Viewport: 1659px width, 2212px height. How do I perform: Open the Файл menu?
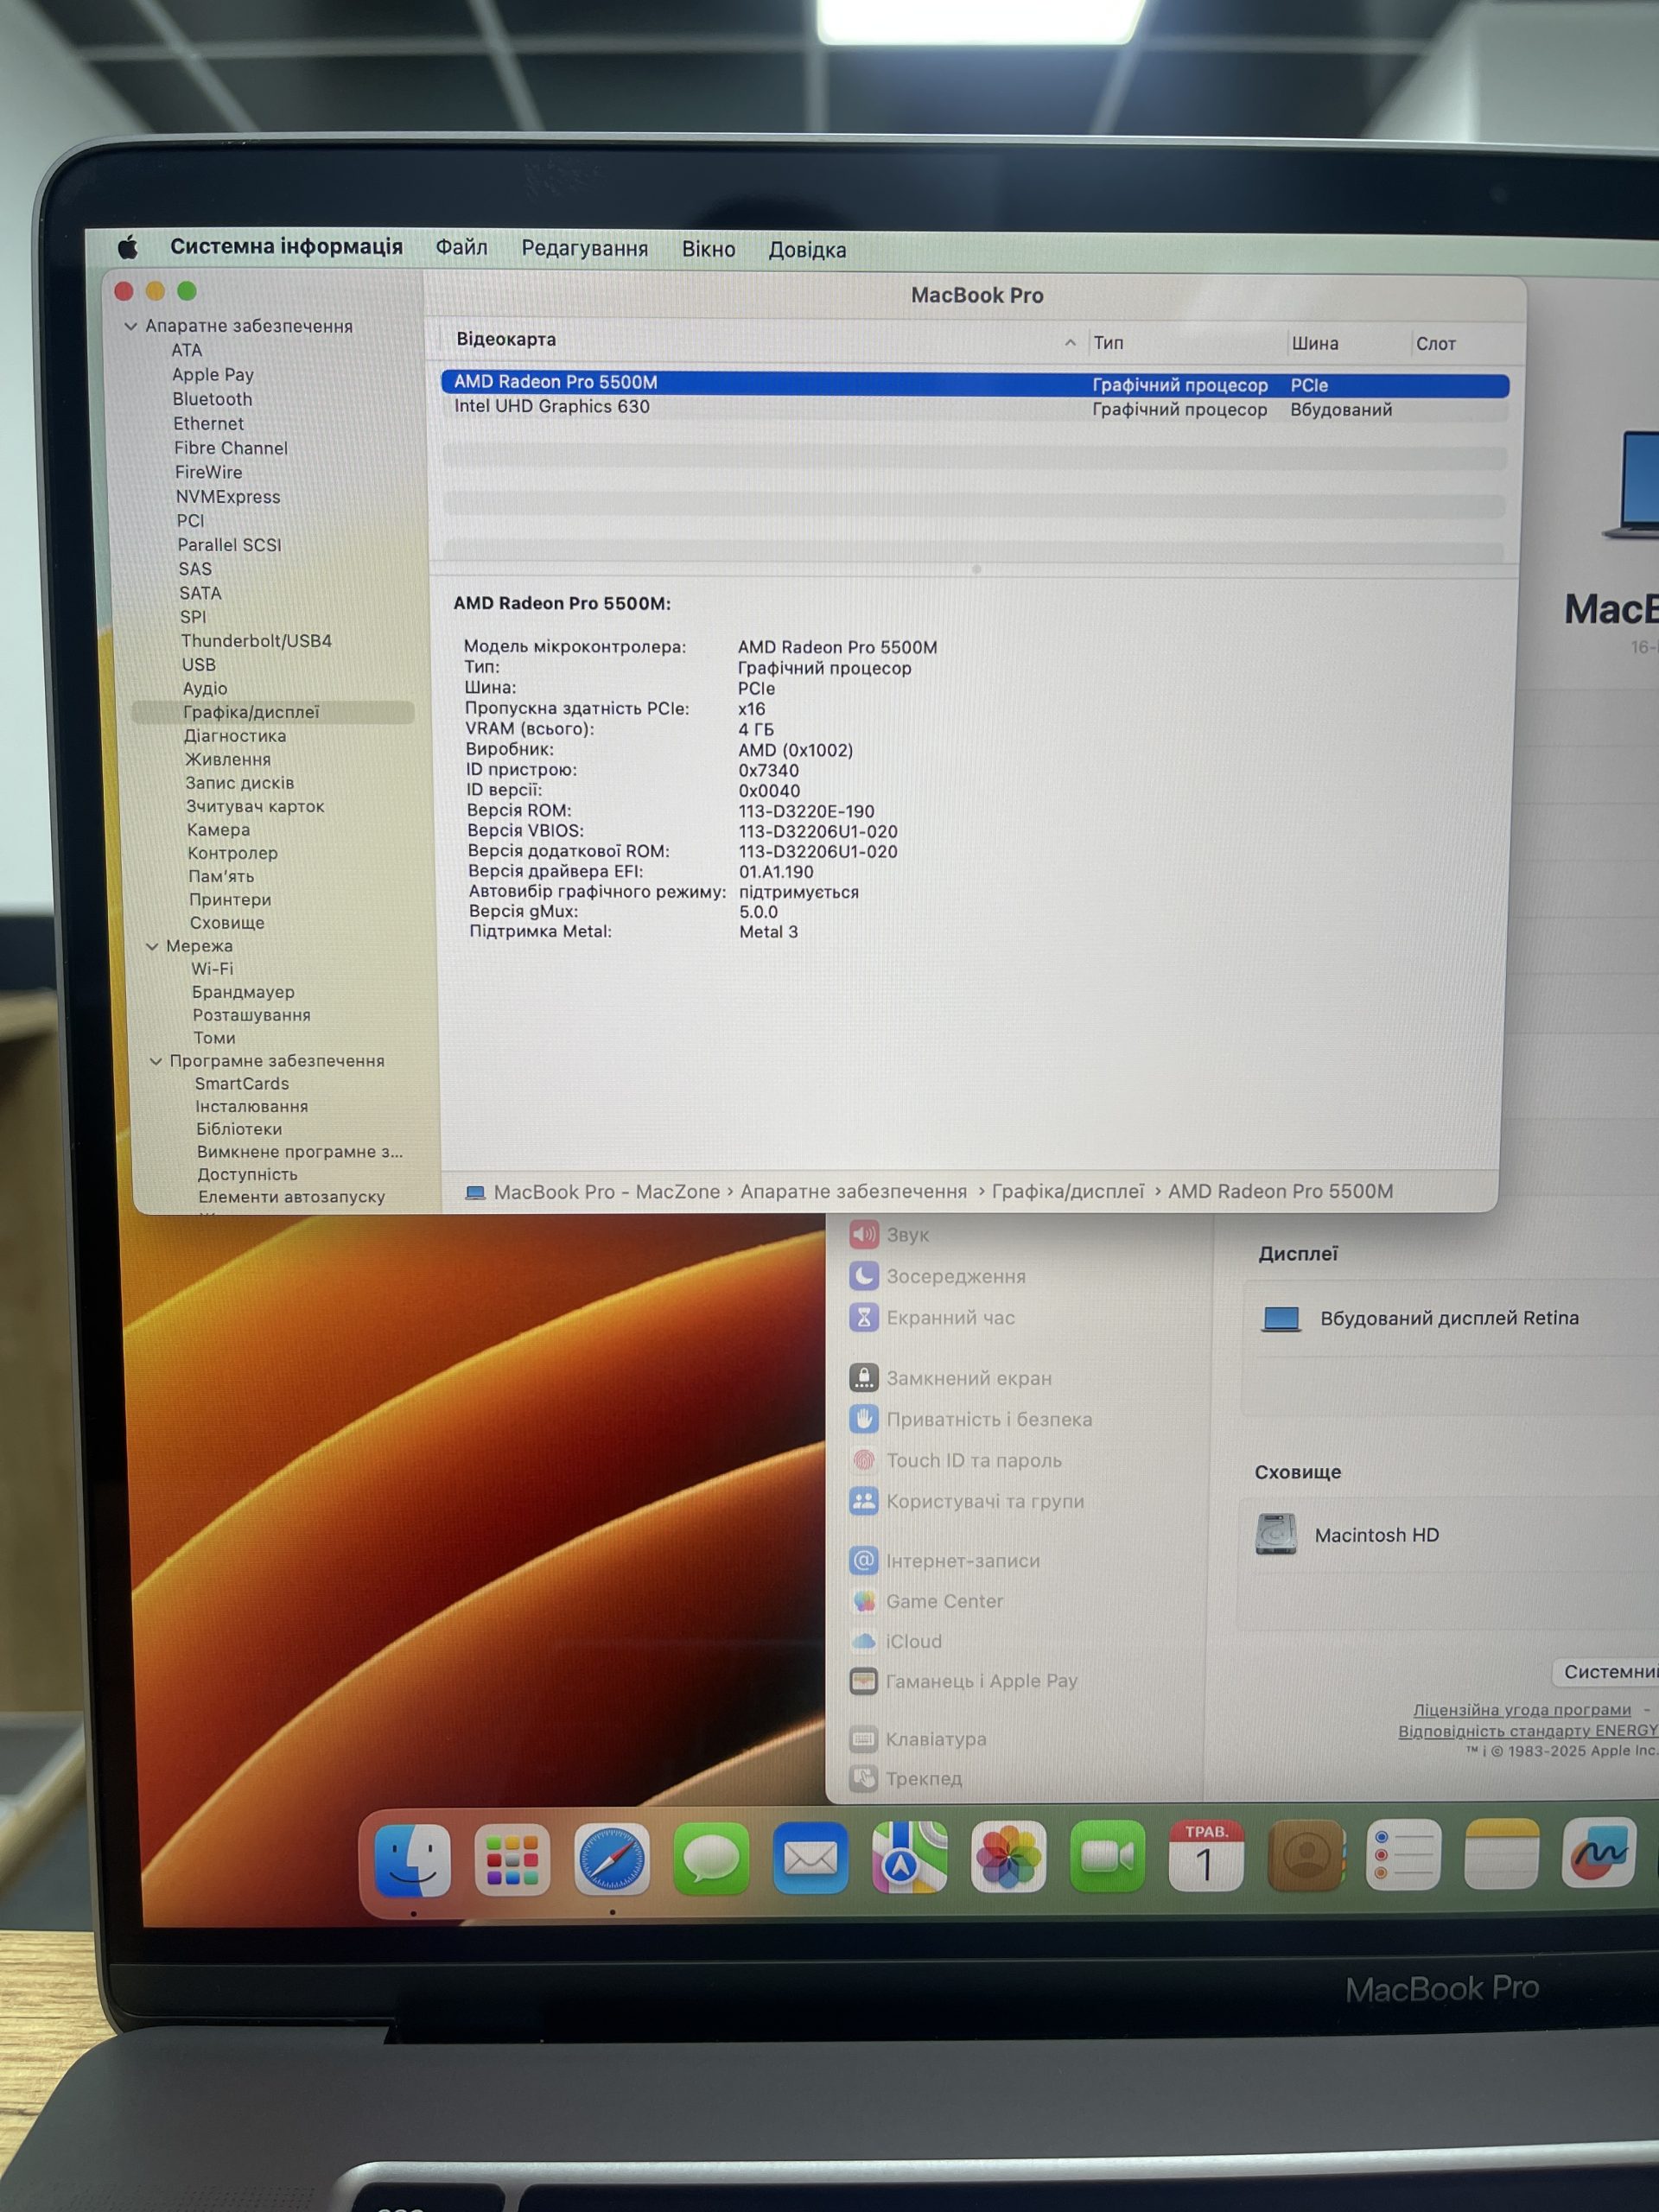pos(461,247)
